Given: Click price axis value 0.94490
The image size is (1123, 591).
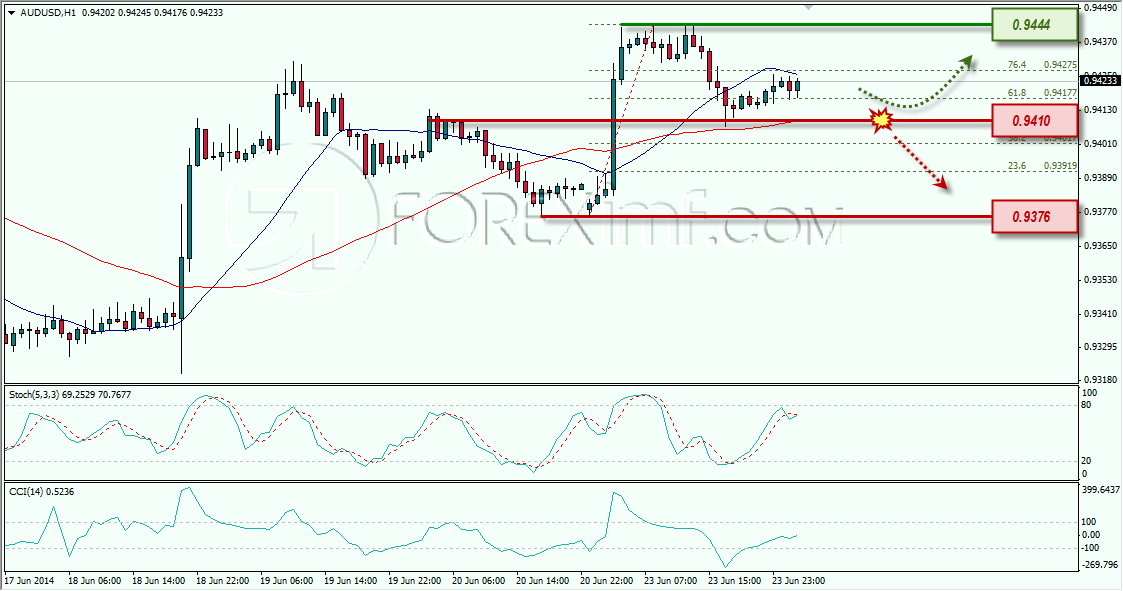Looking at the screenshot, I should point(1099,9).
